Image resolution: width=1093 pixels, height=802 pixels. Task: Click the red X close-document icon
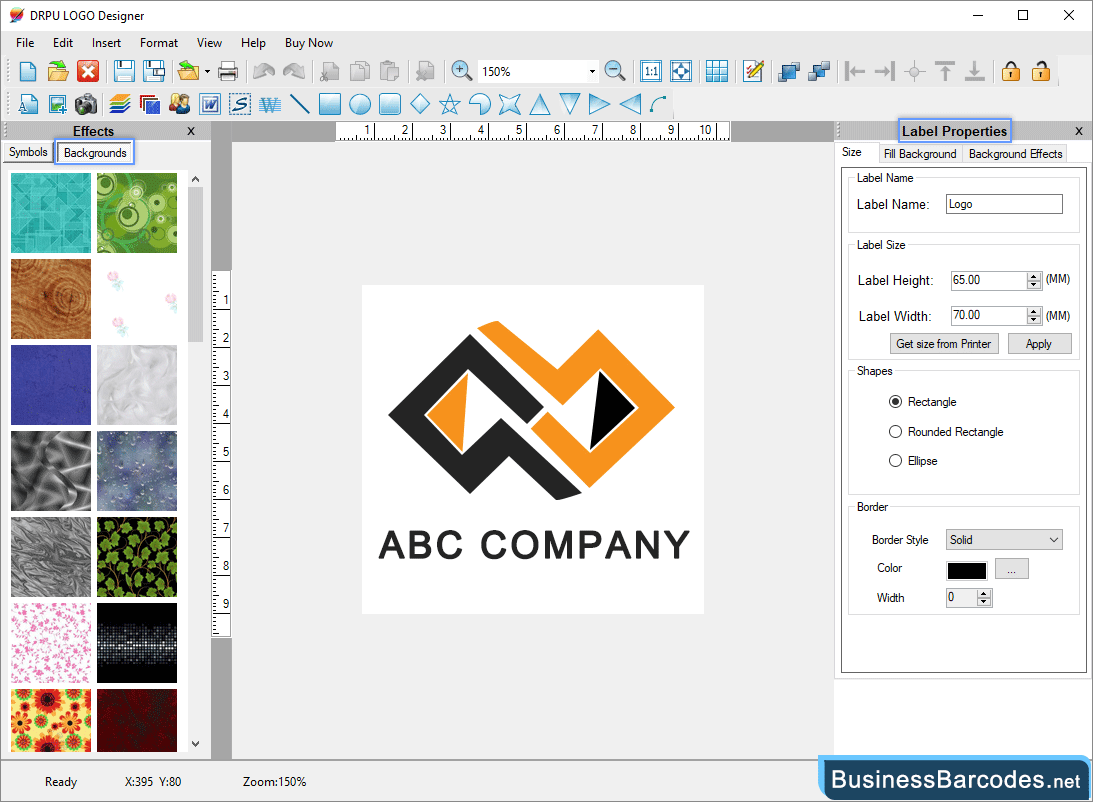tap(88, 71)
